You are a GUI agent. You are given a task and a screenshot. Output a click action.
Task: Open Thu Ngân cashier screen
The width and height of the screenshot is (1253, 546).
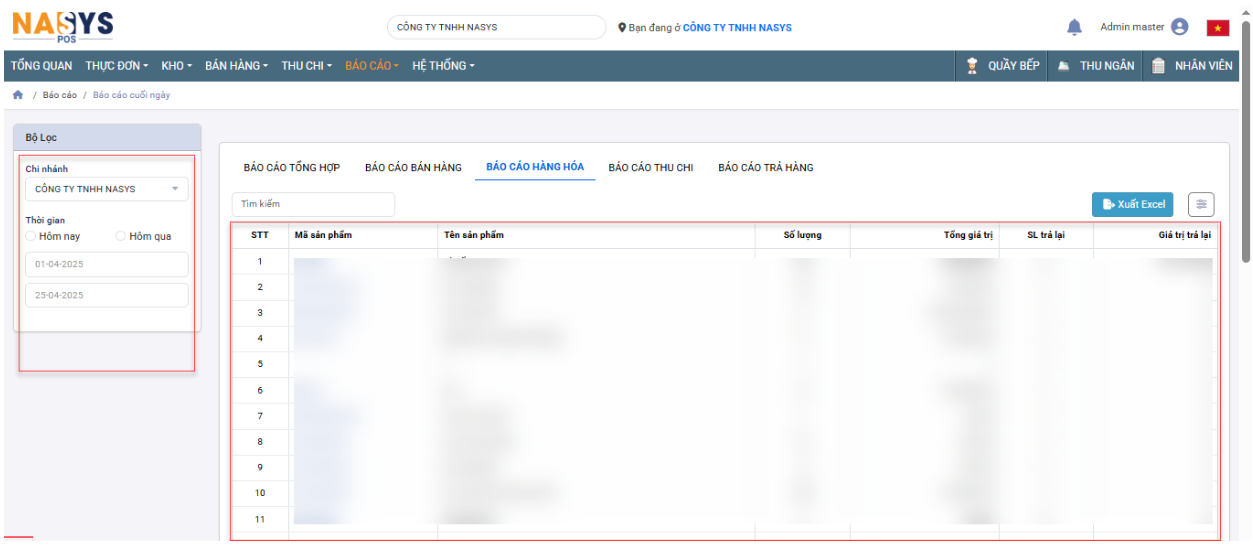[x=1096, y=66]
